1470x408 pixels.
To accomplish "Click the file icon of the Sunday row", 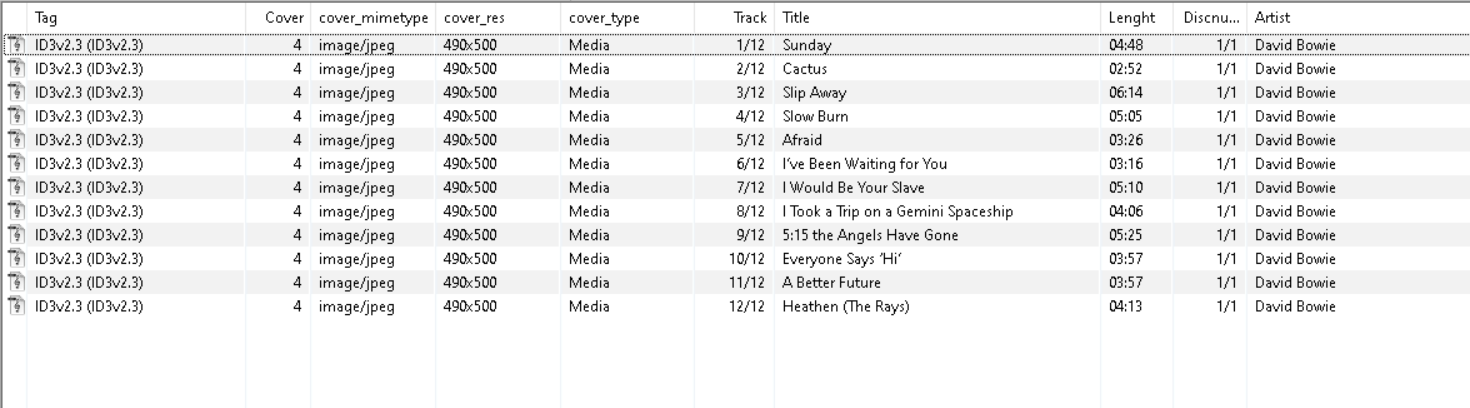I will (15, 45).
